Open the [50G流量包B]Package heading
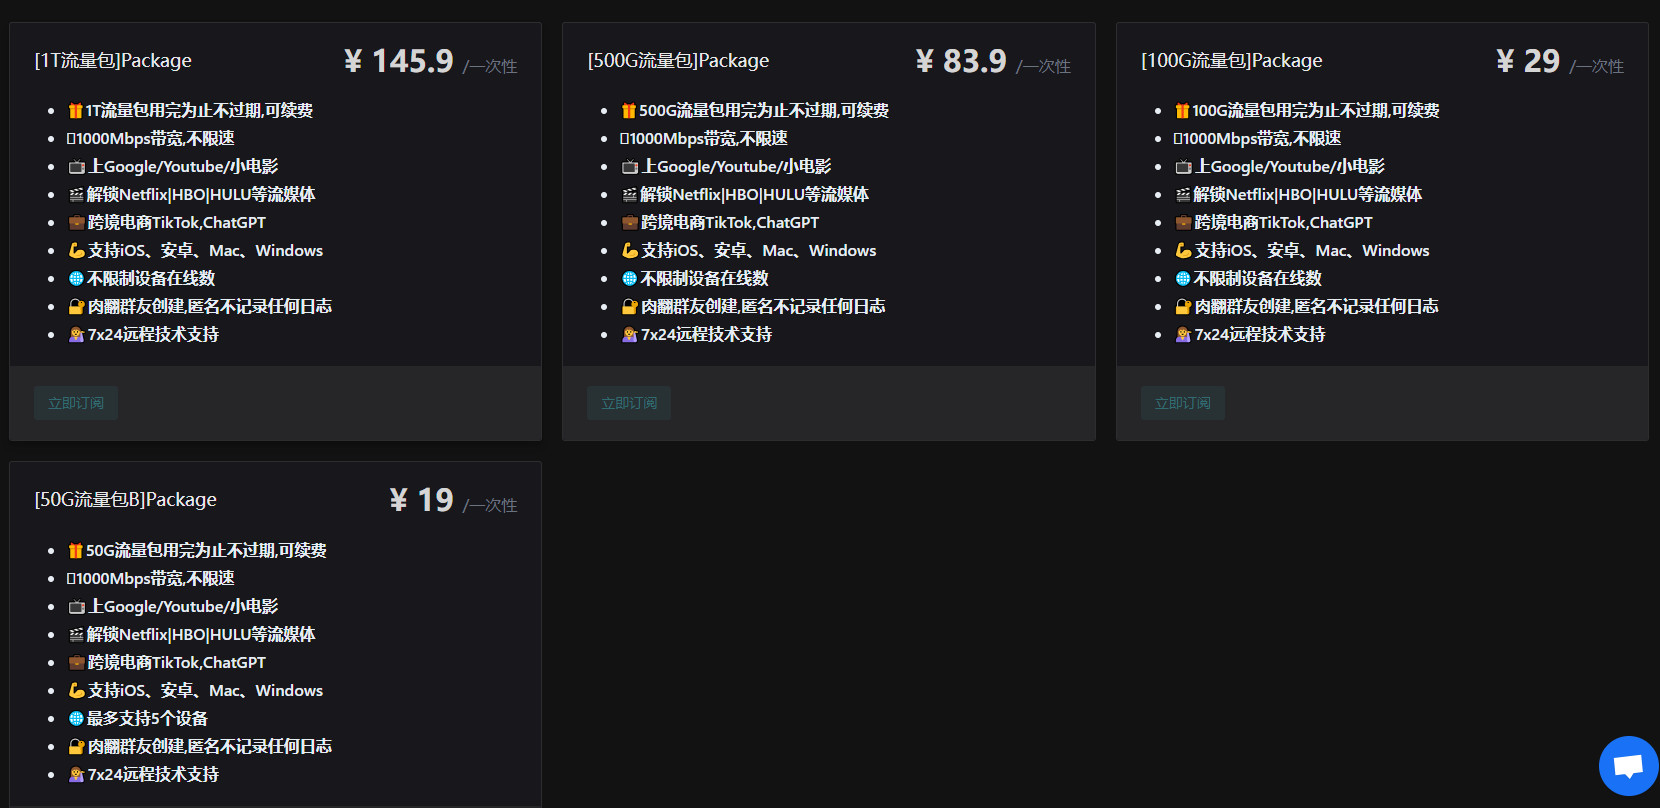 (x=126, y=500)
